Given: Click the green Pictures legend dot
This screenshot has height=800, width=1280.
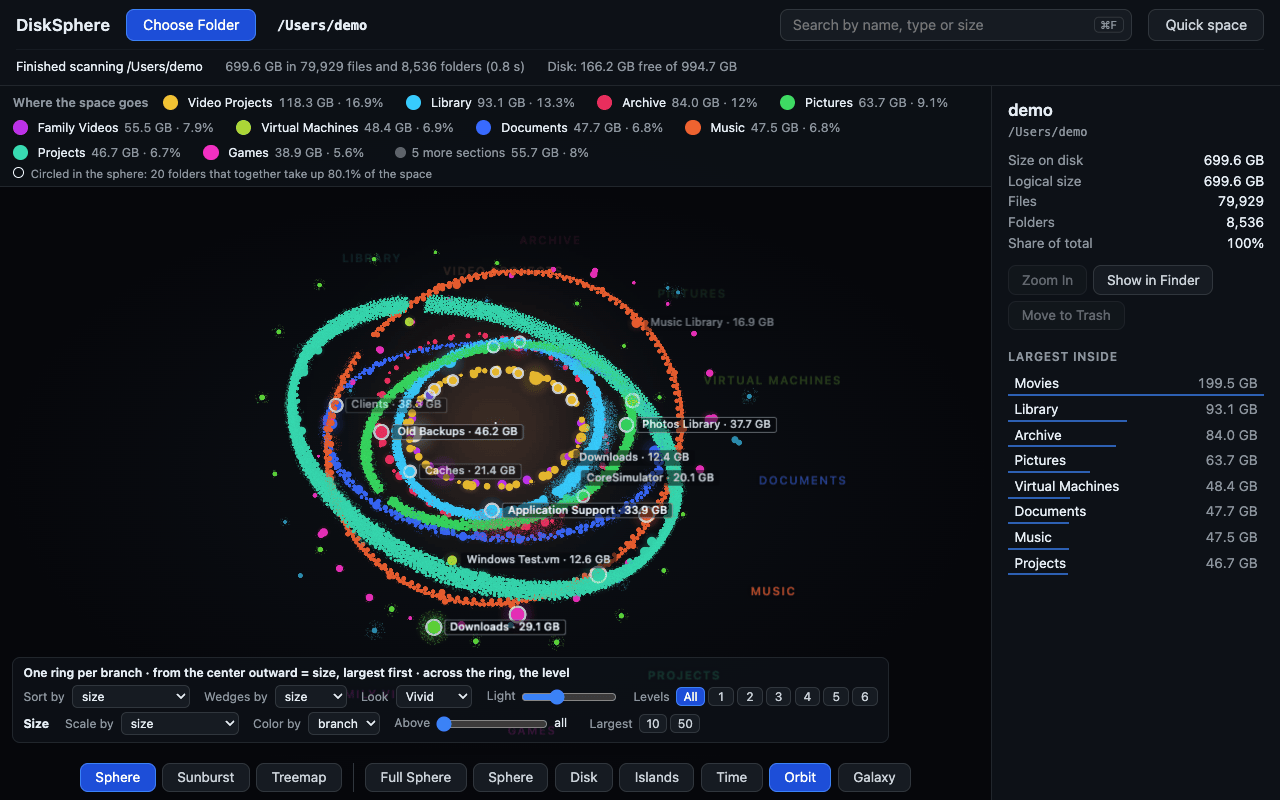Looking at the screenshot, I should [x=788, y=103].
